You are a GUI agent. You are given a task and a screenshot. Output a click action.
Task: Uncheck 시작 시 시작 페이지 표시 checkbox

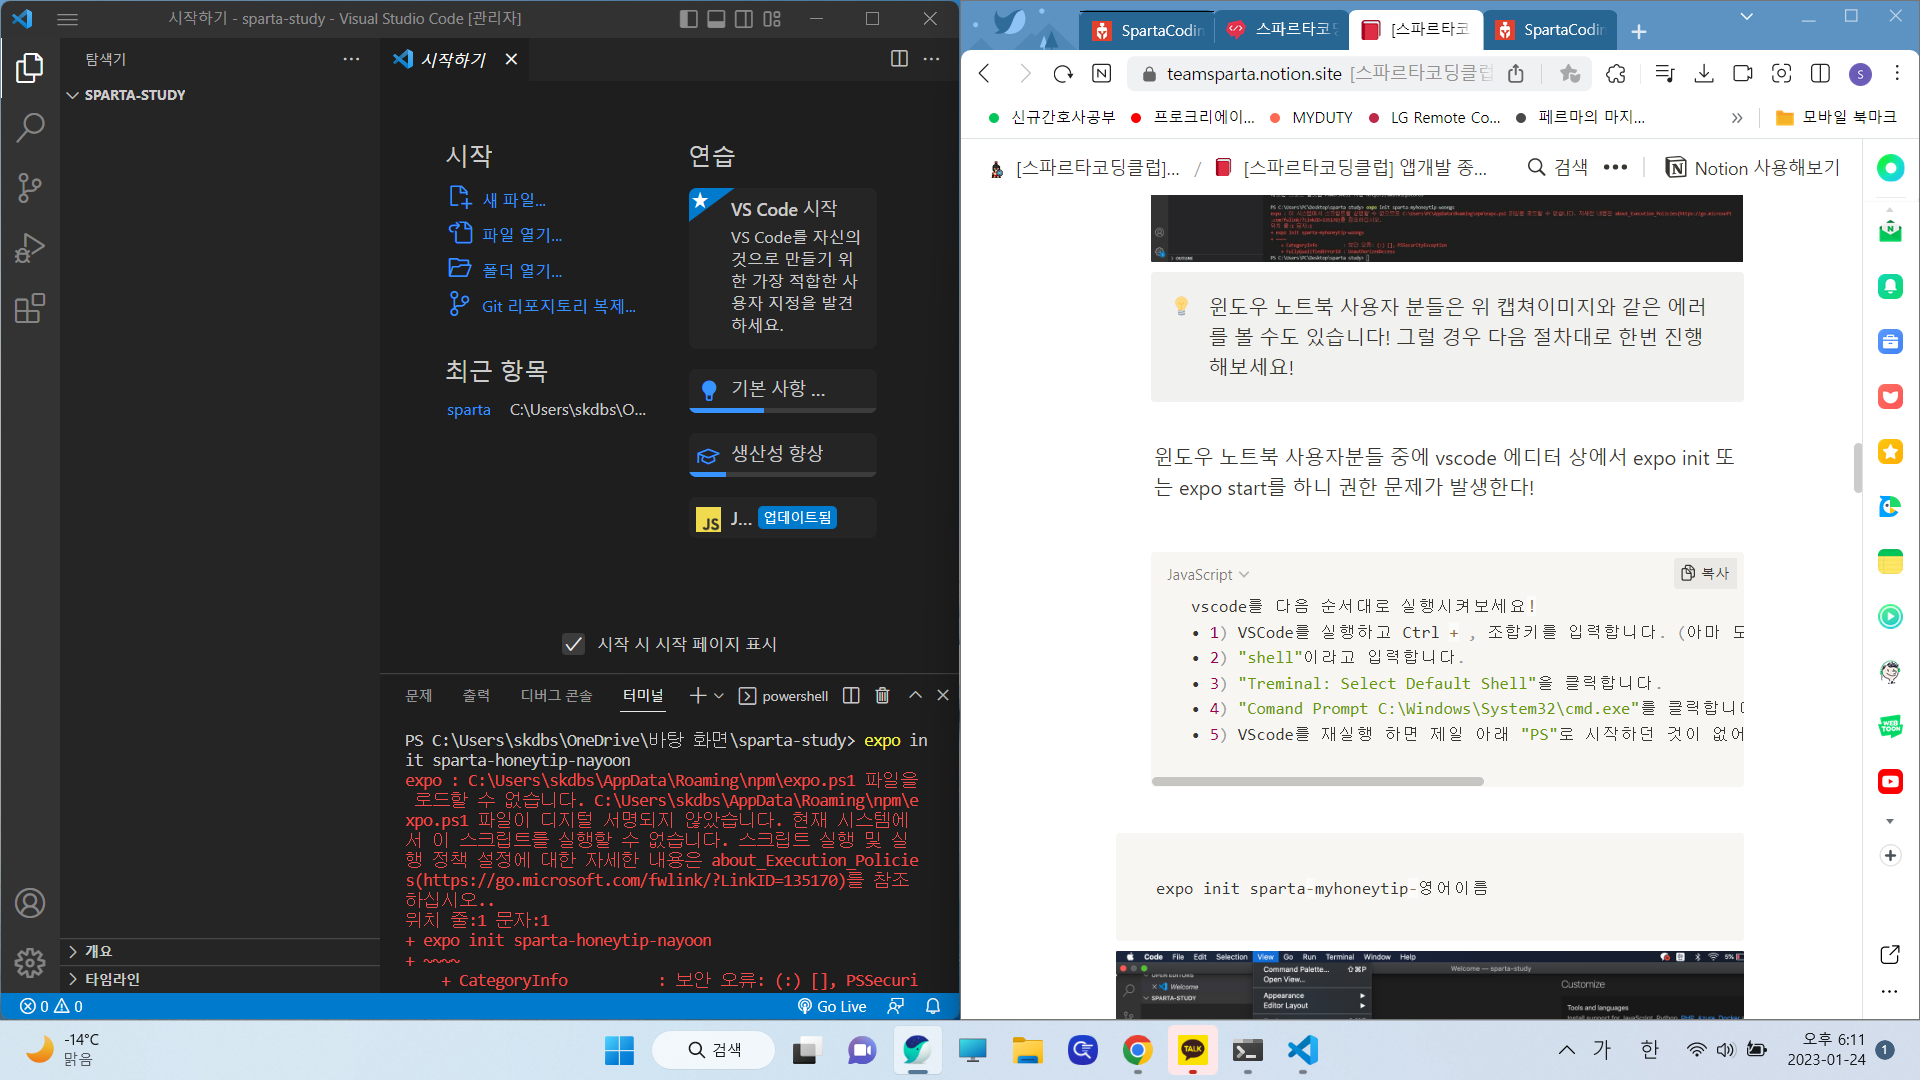point(573,644)
